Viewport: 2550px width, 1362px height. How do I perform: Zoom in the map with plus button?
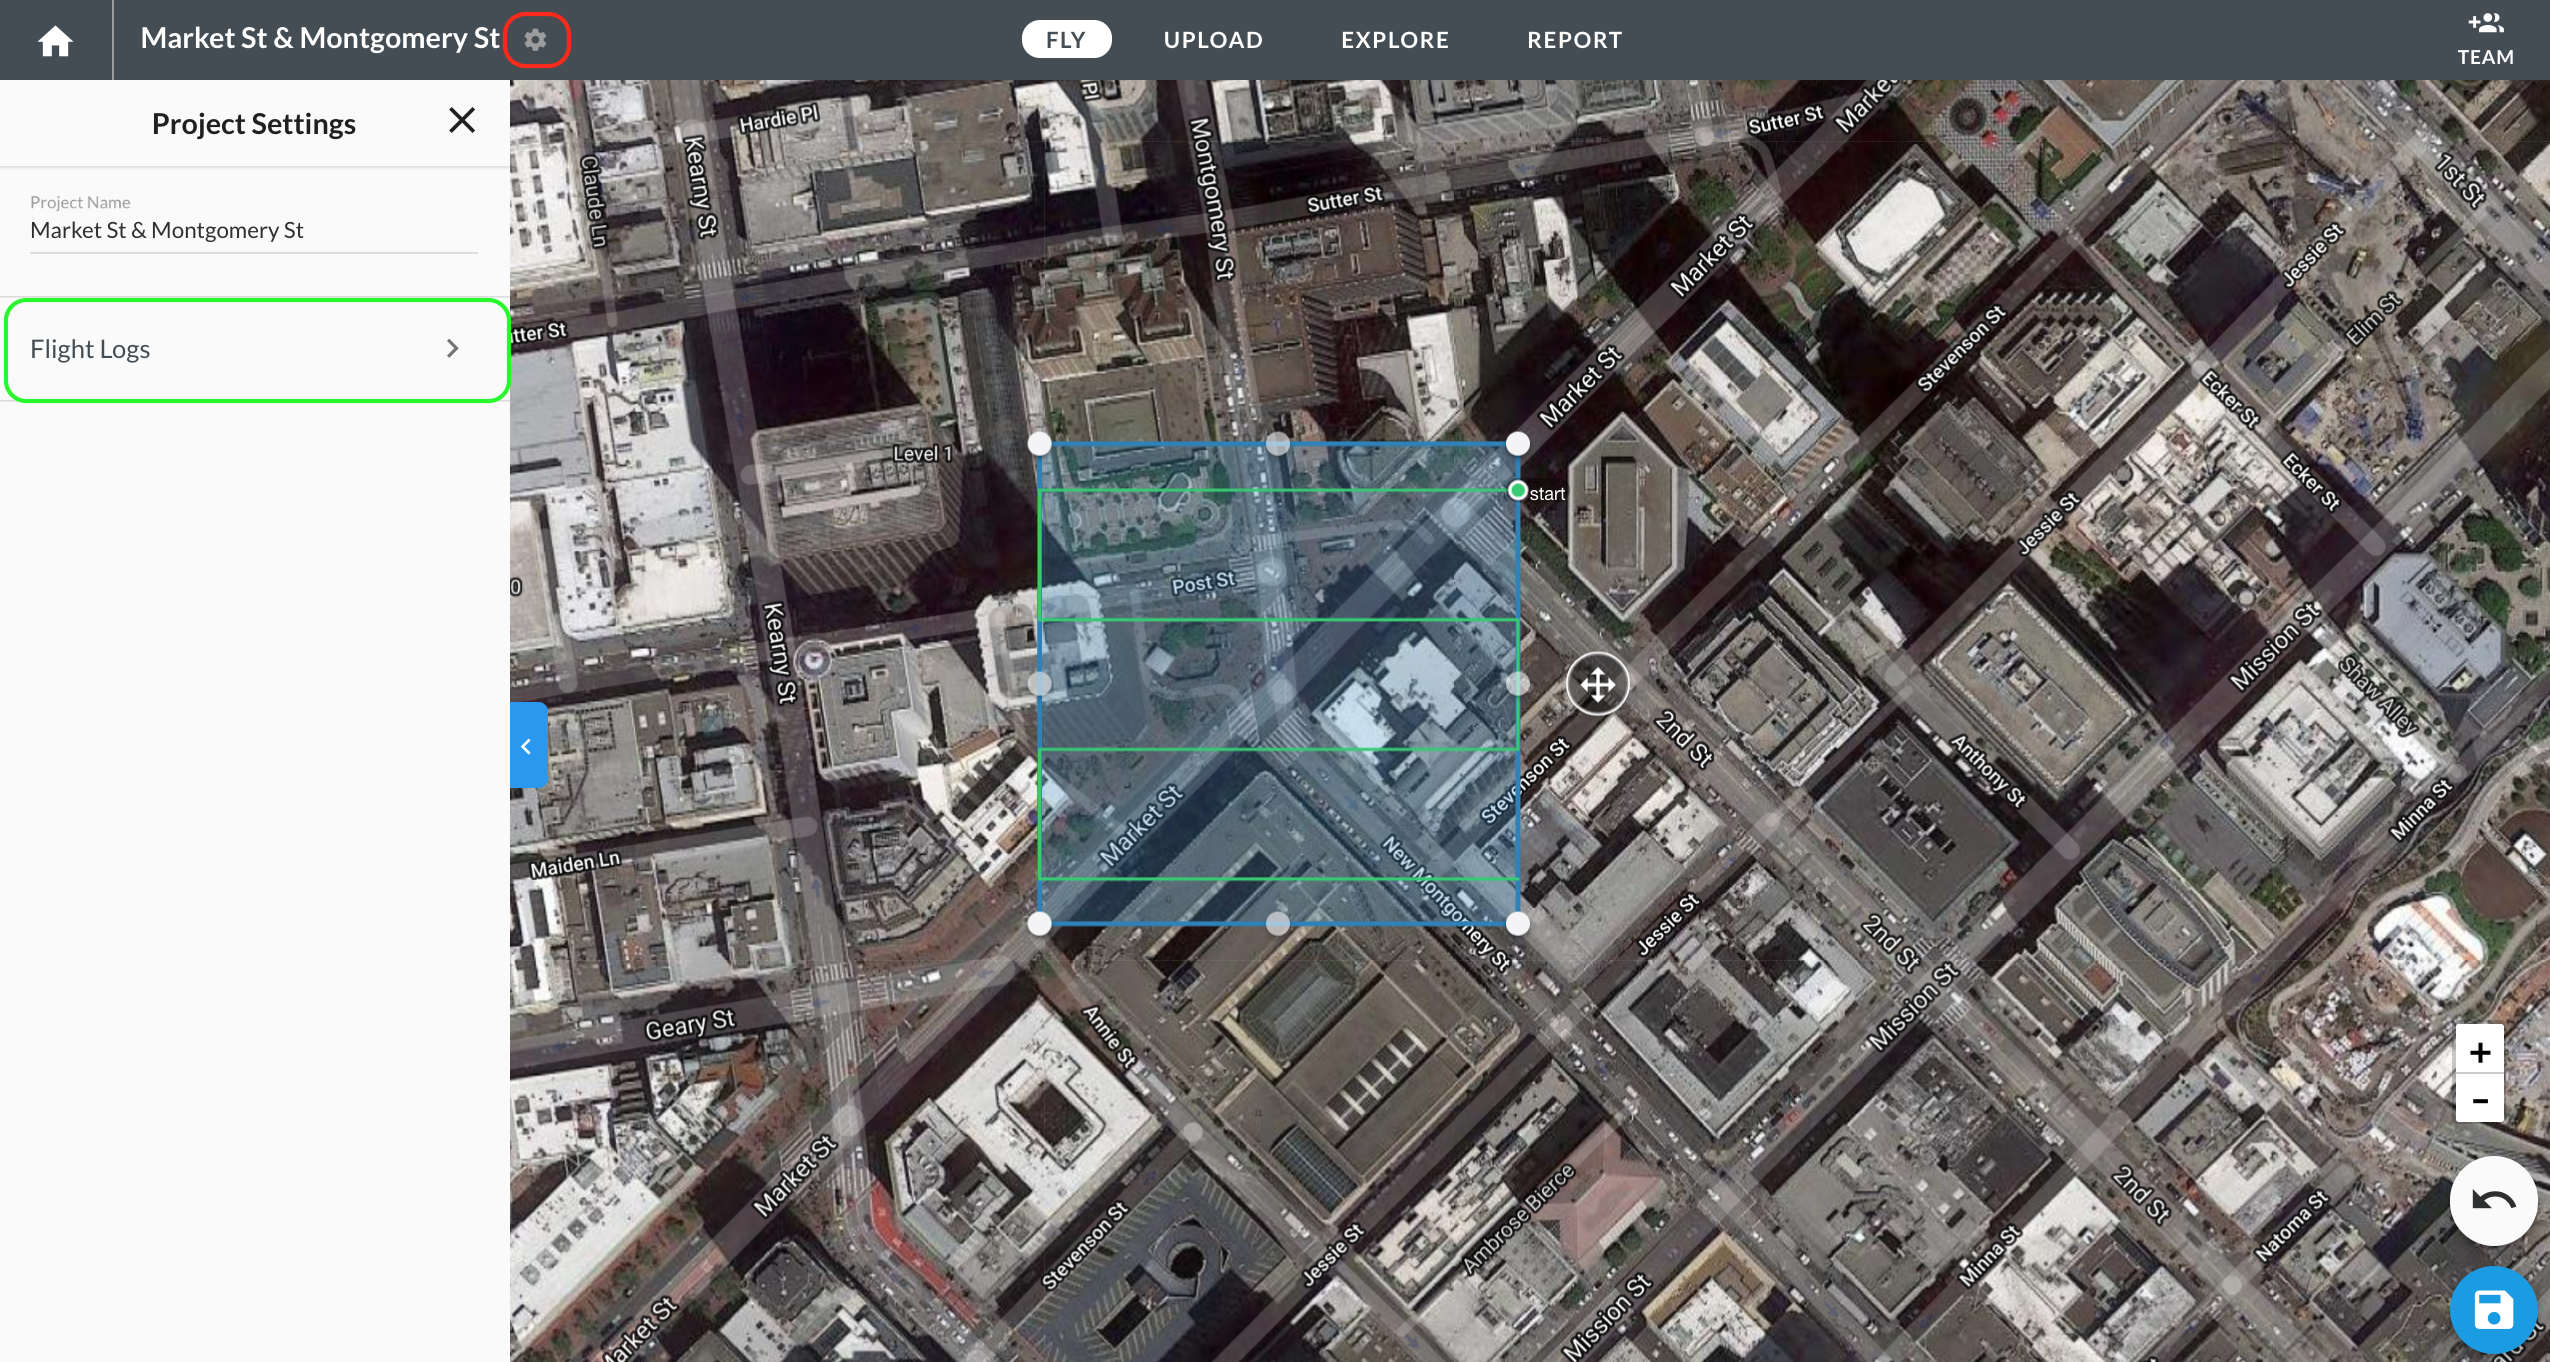coord(2479,1052)
